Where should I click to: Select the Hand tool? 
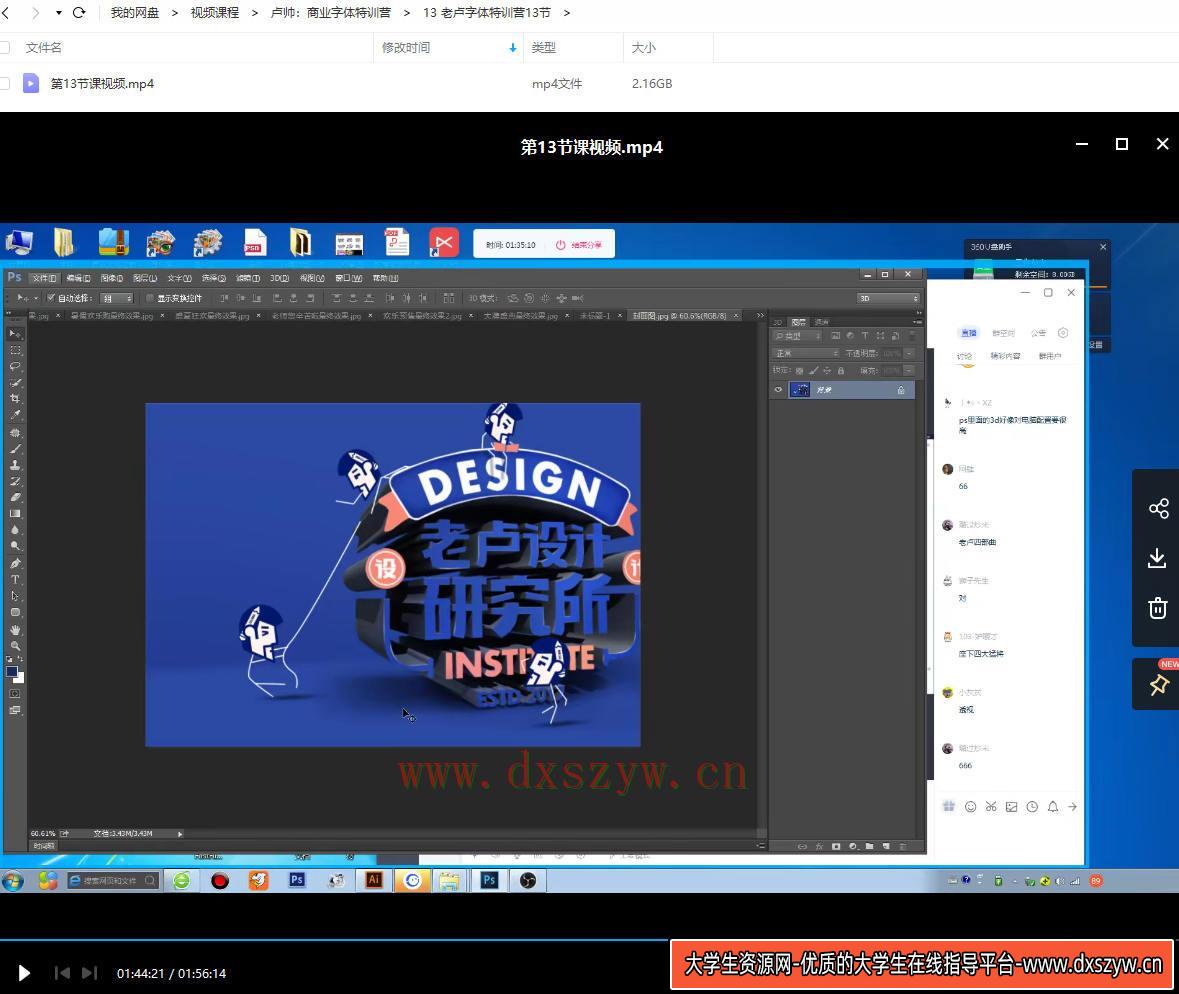(x=15, y=630)
